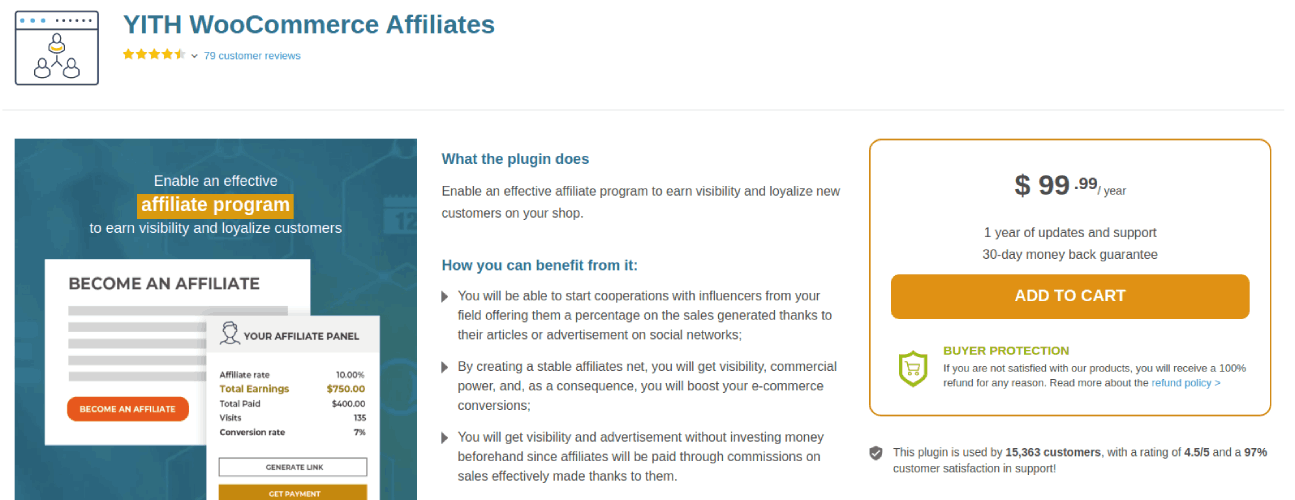Click triangle bullet before stable affiliates net point

pyautogui.click(x=445, y=368)
